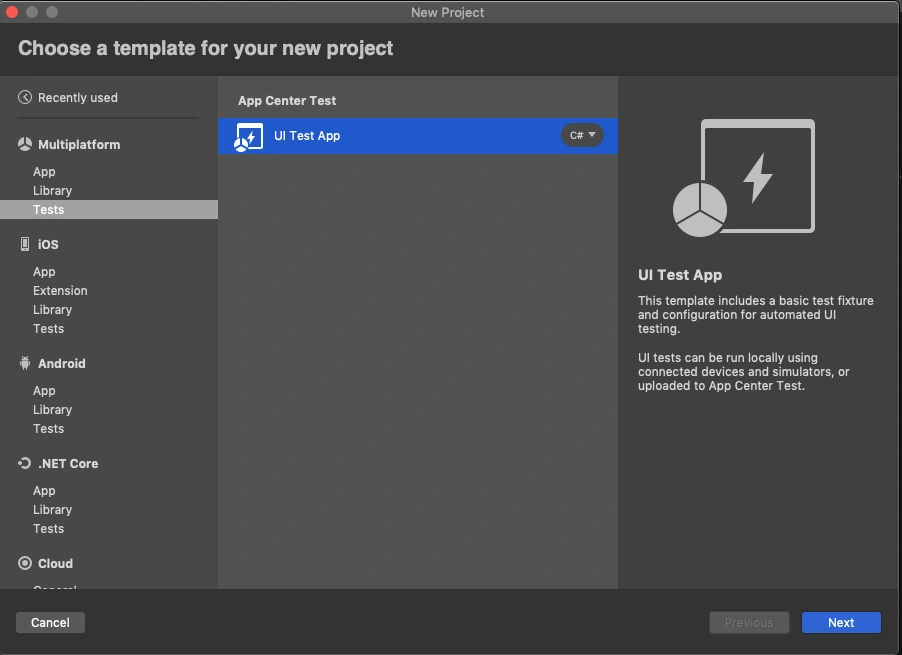The width and height of the screenshot is (902, 655).
Task: Click the UI Test App description title
Action: pos(680,275)
